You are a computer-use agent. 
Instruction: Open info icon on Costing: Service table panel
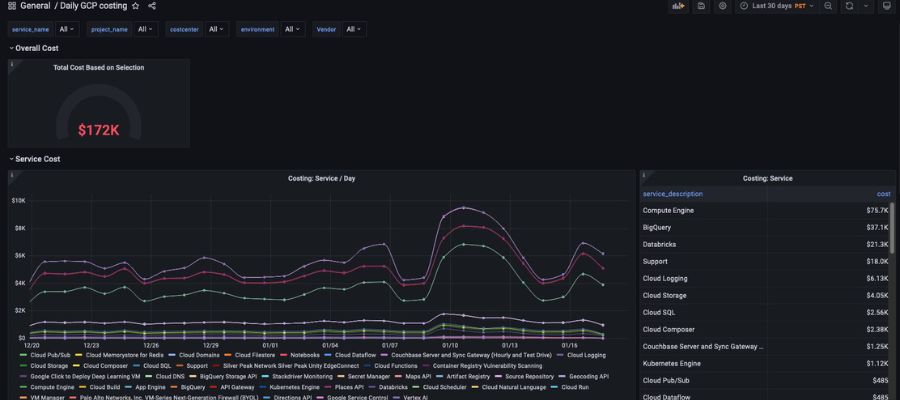(644, 175)
